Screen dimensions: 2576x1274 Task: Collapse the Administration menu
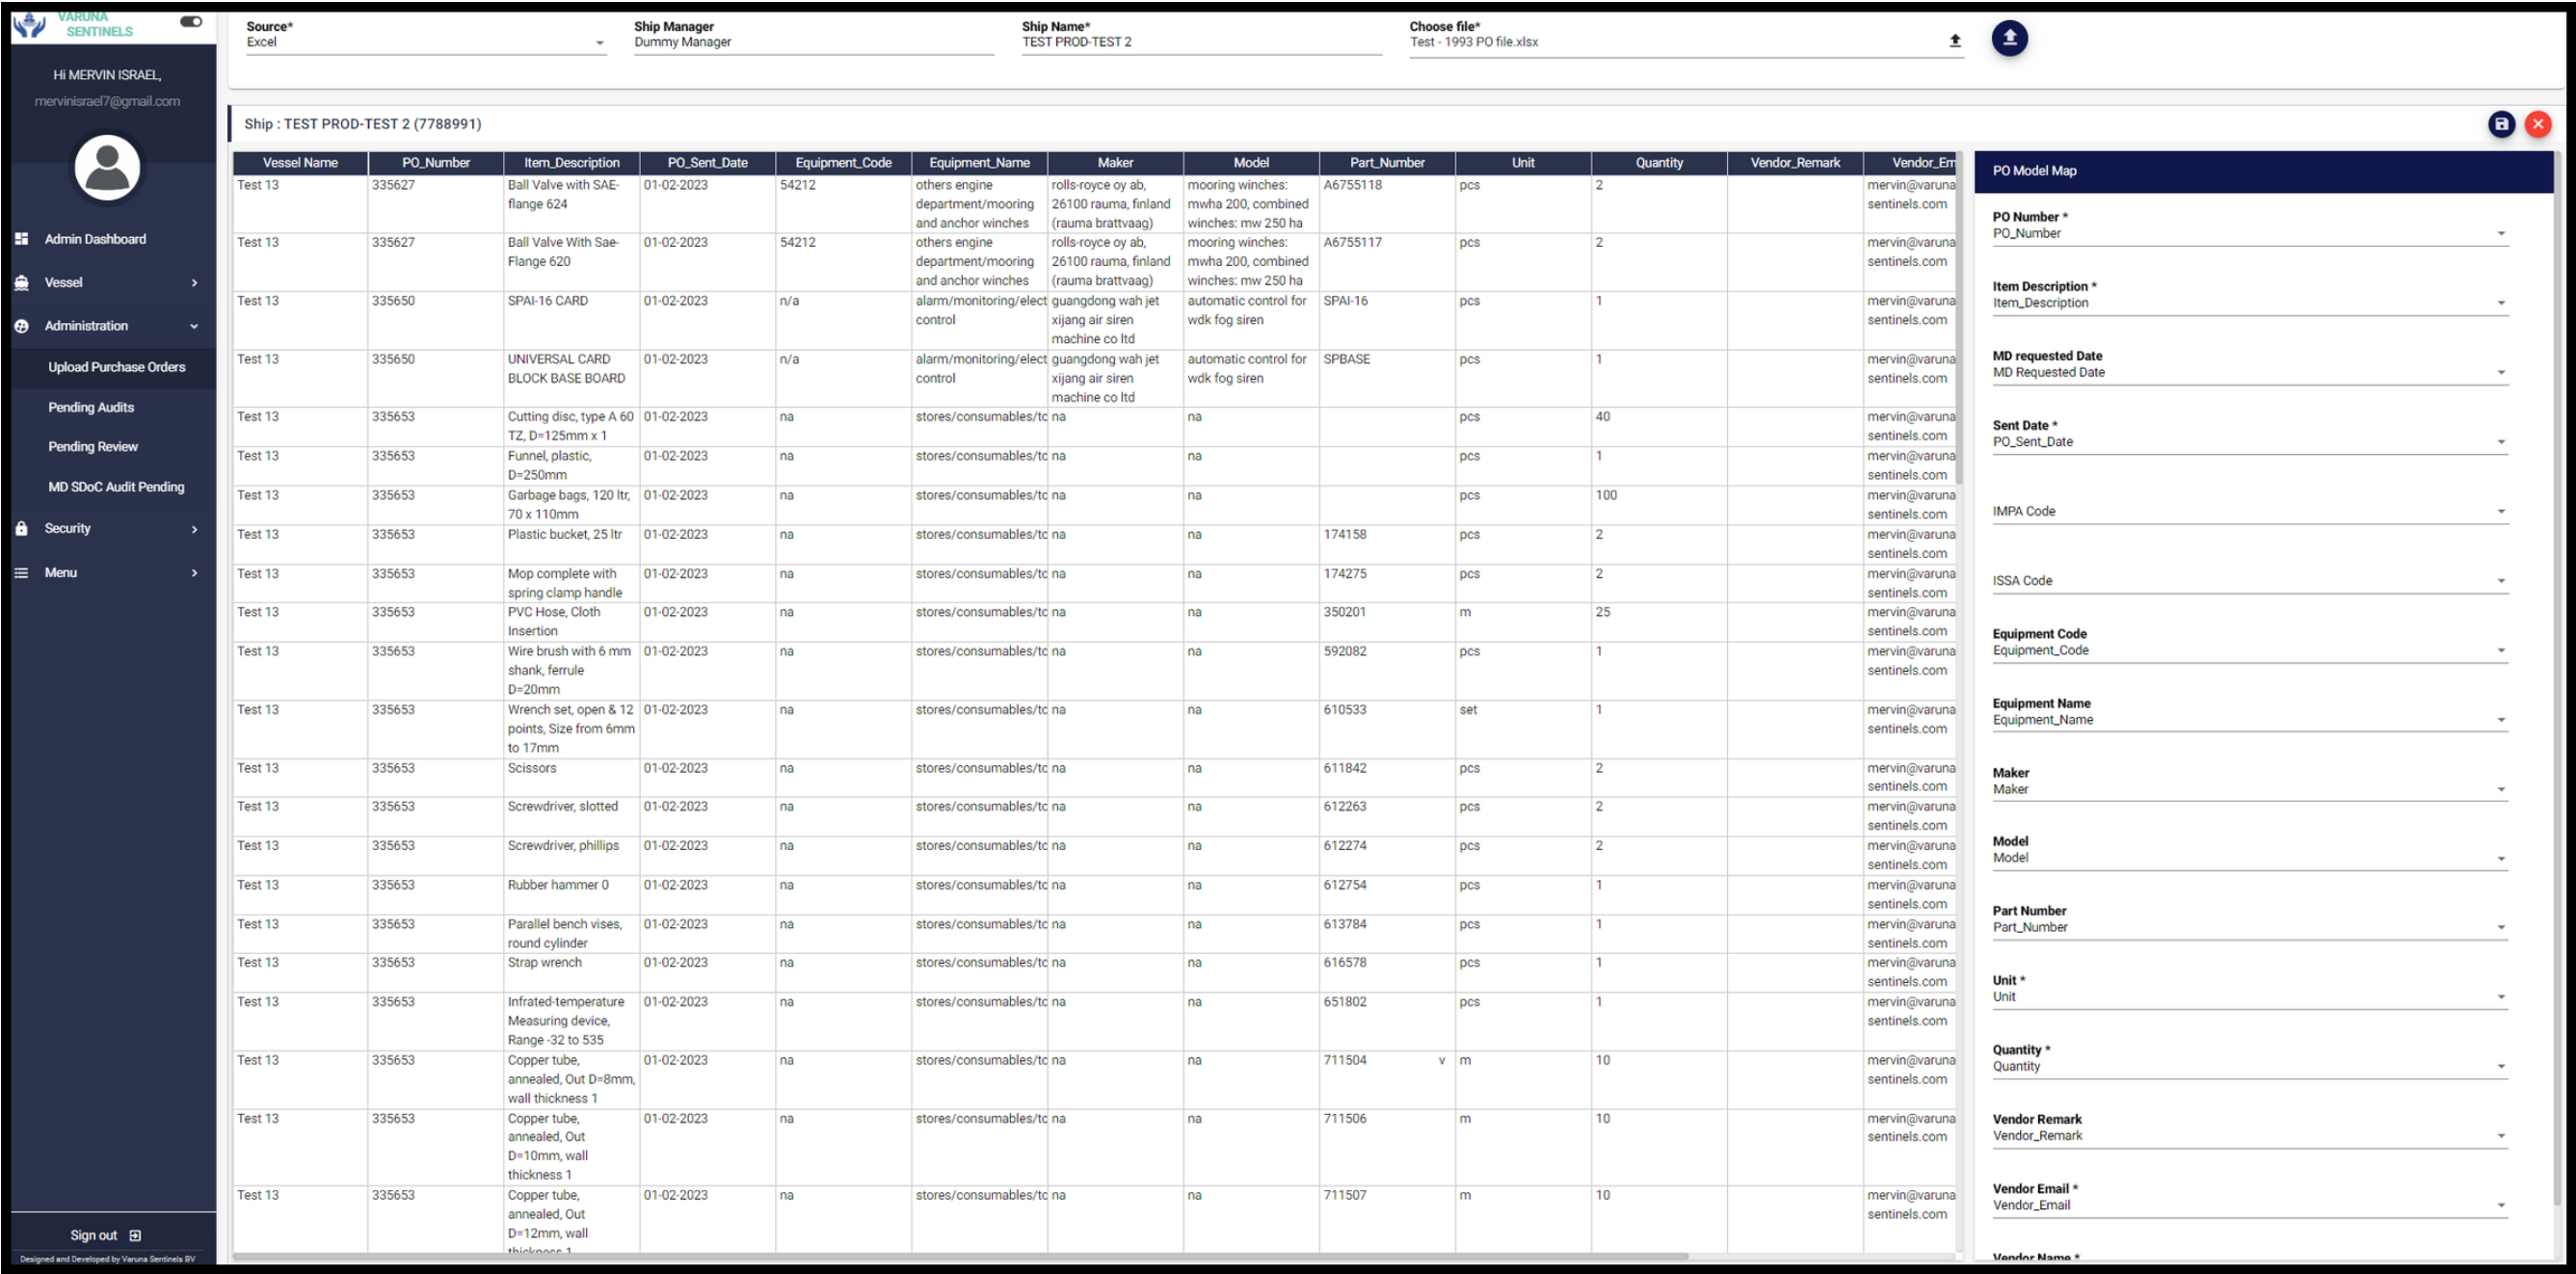[x=107, y=326]
